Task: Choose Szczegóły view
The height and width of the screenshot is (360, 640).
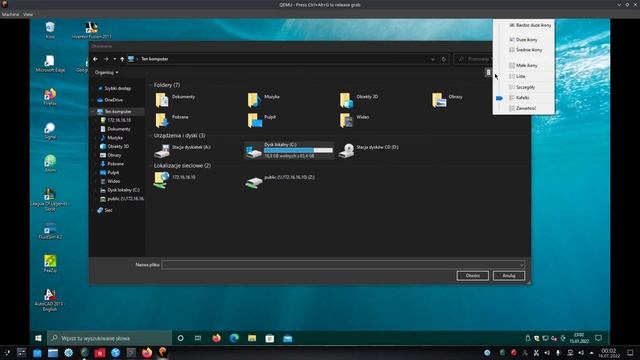Action: click(522, 87)
